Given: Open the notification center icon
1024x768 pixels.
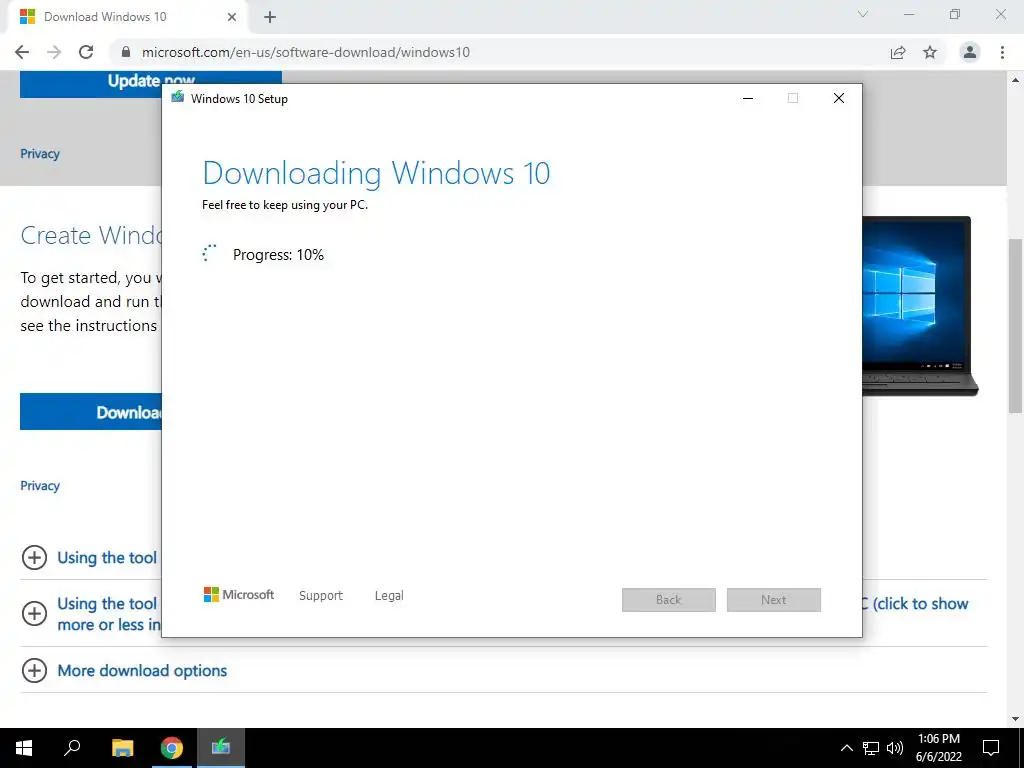Looking at the screenshot, I should 991,748.
